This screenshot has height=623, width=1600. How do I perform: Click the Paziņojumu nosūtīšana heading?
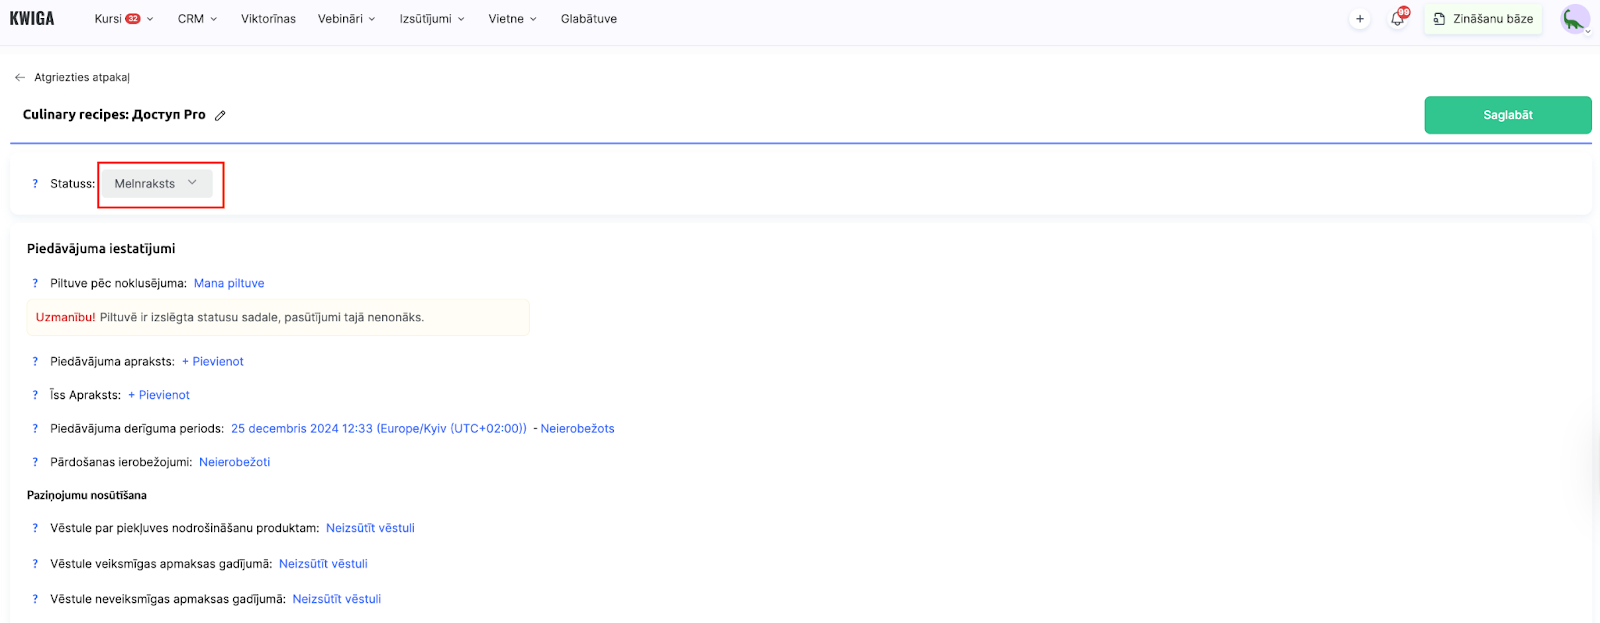87,495
